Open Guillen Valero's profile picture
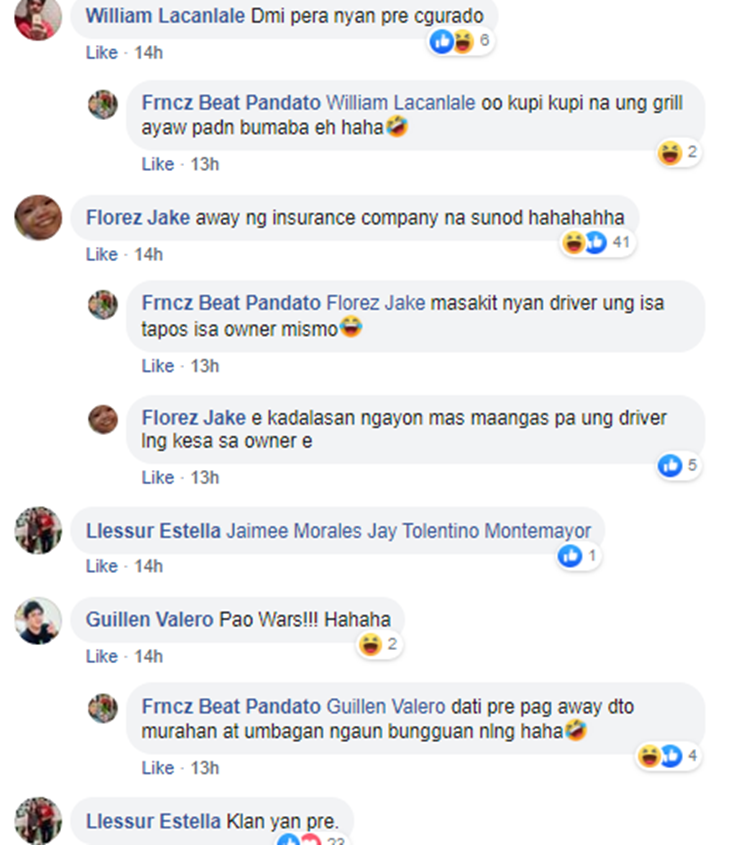Image resolution: width=750 pixels, height=845 pixels. point(38,620)
